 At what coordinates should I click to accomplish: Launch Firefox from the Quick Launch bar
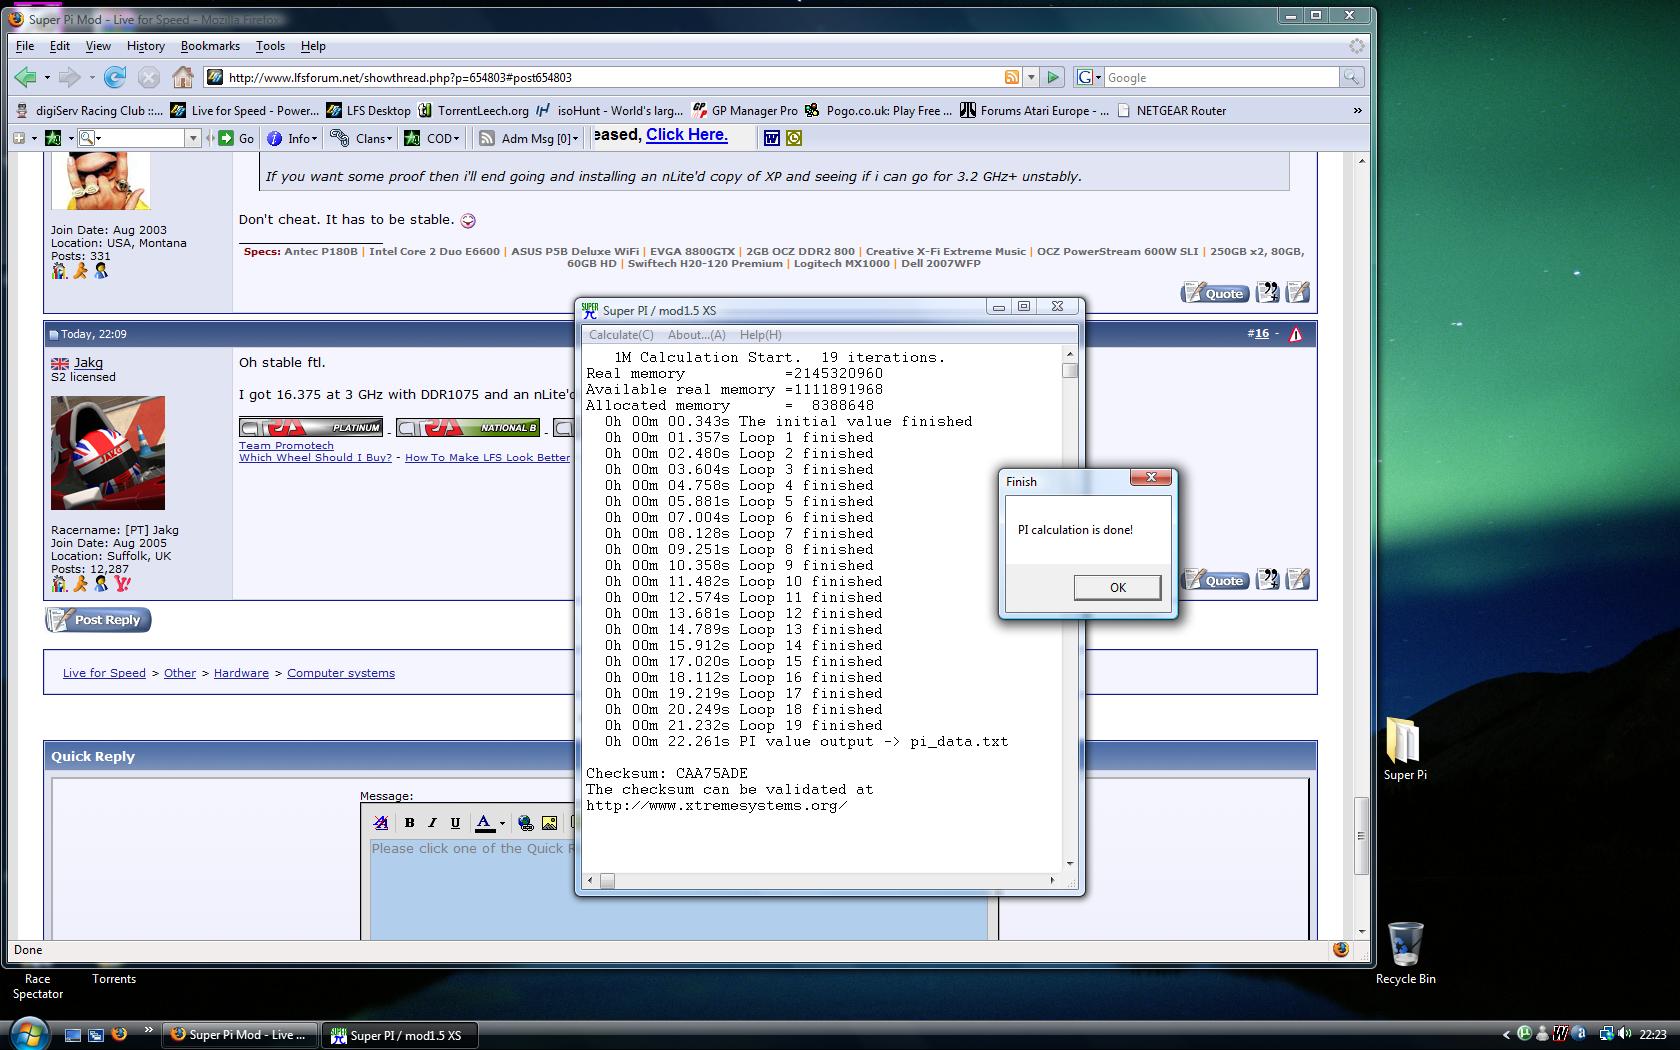point(119,1035)
